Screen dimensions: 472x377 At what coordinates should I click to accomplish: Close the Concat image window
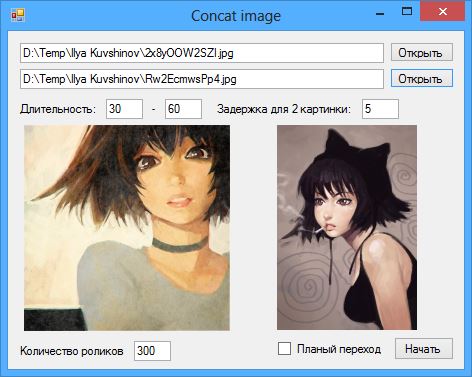point(443,12)
